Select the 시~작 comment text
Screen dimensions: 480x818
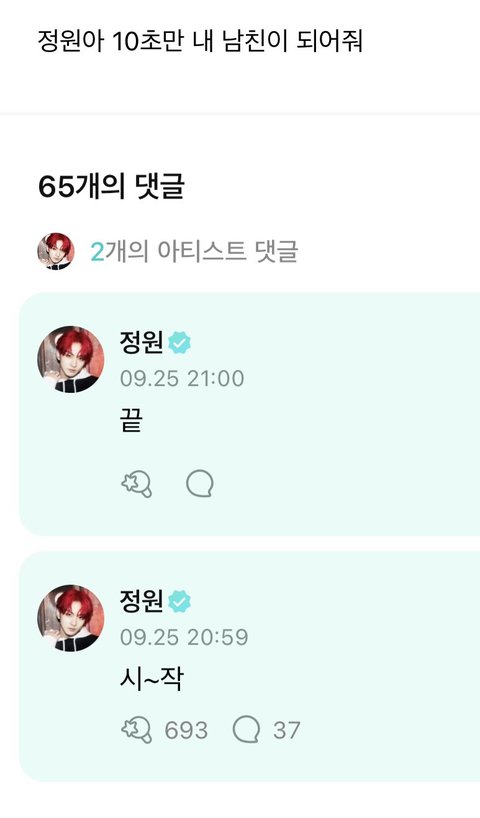pos(151,679)
